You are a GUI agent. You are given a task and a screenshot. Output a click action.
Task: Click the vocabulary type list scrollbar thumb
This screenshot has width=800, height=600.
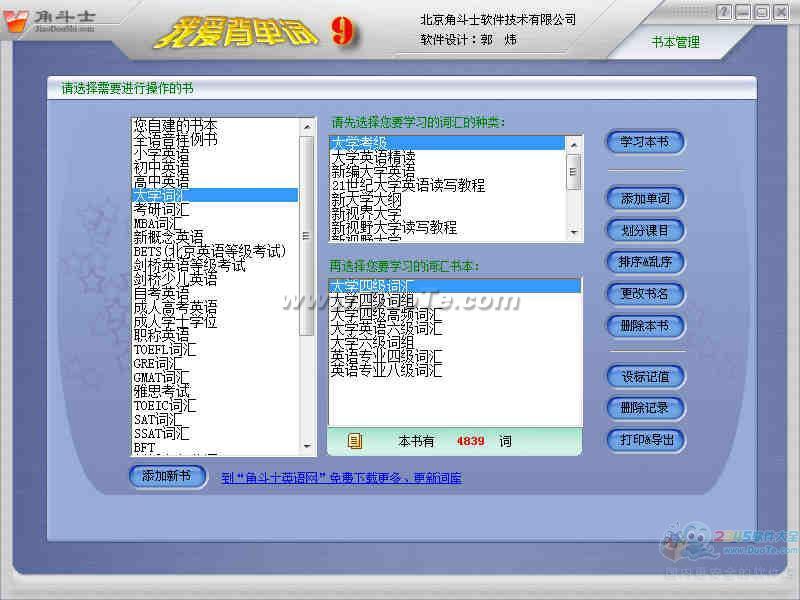point(573,172)
